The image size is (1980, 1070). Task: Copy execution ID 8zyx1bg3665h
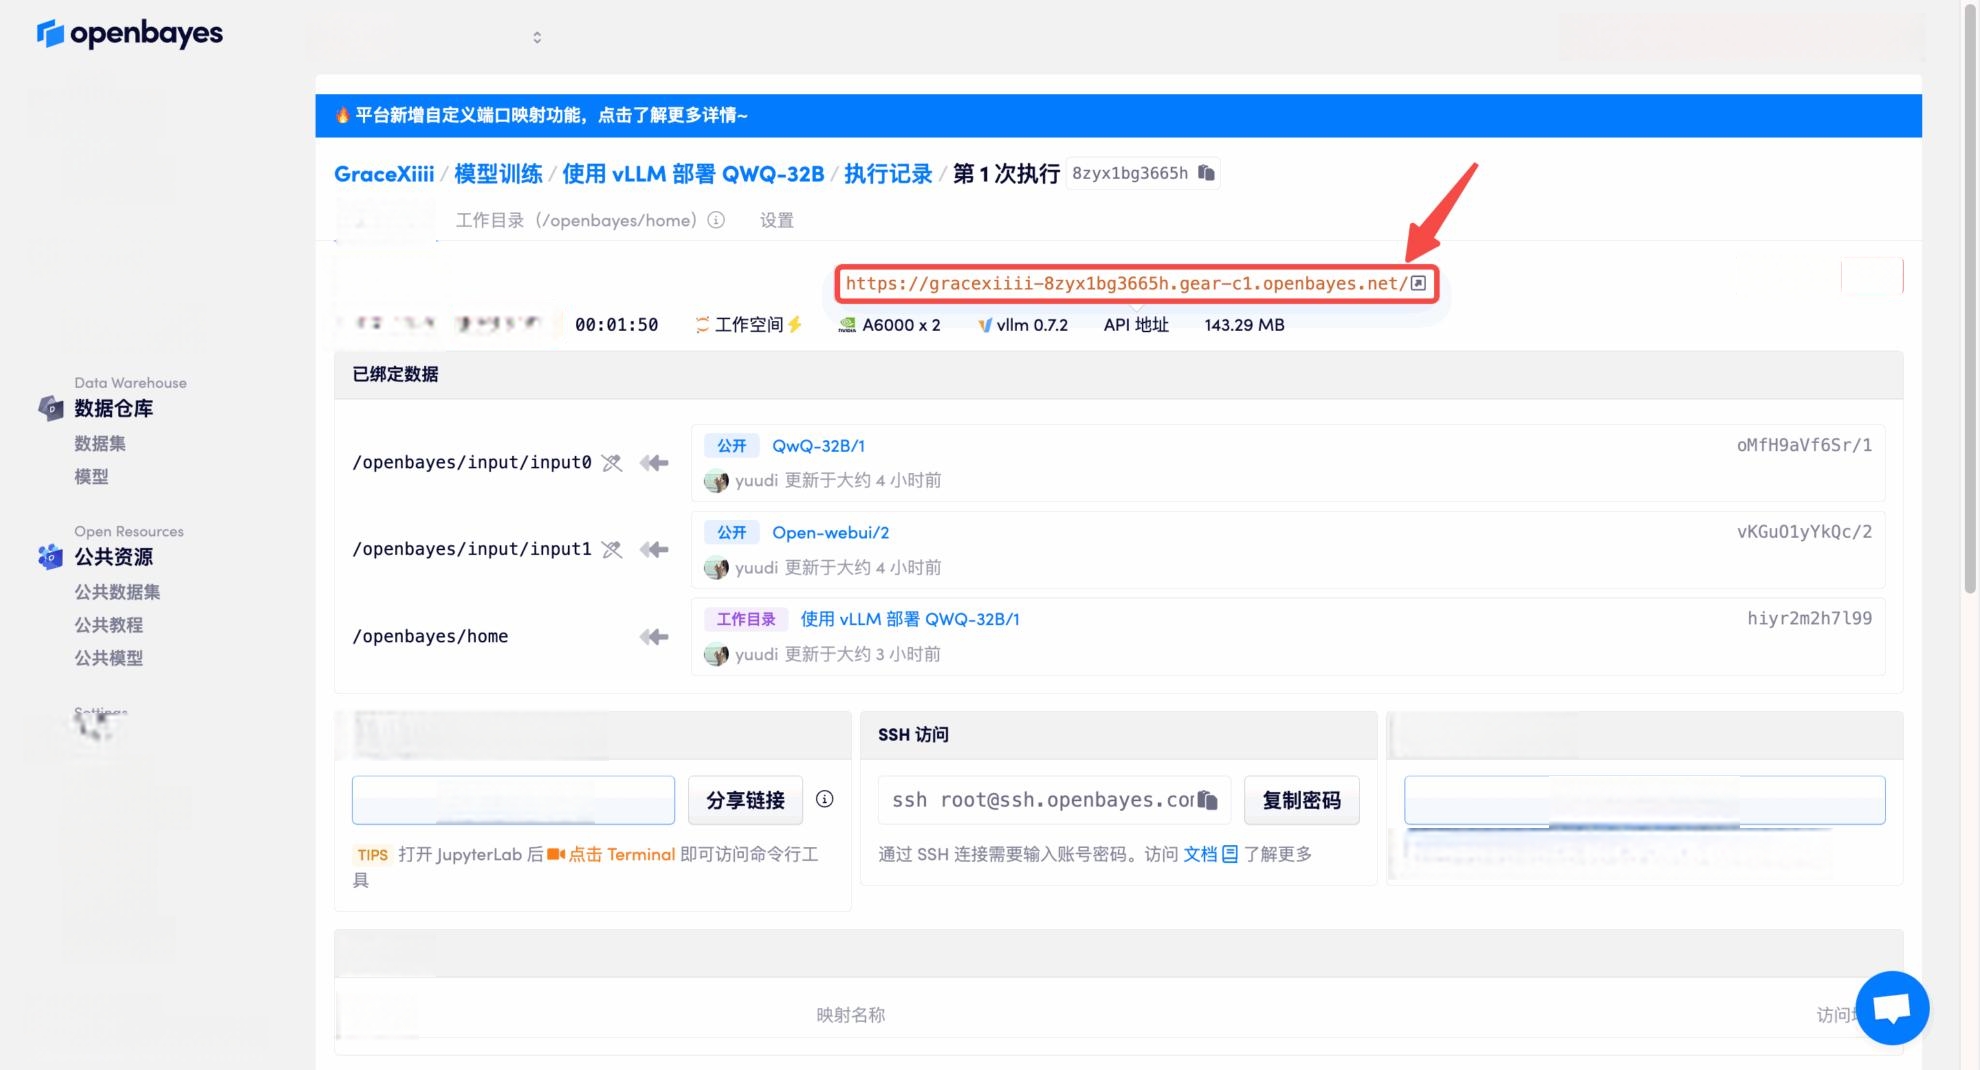coord(1207,173)
